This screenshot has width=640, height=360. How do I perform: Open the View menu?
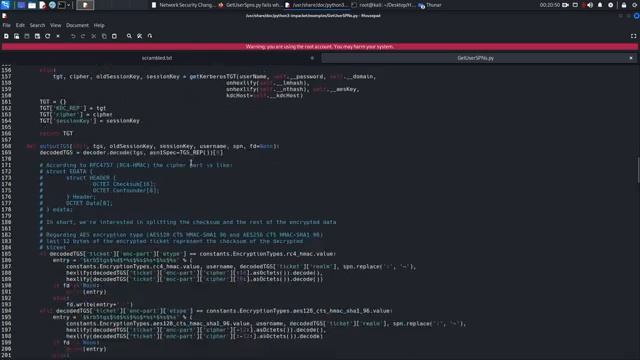[56, 25]
